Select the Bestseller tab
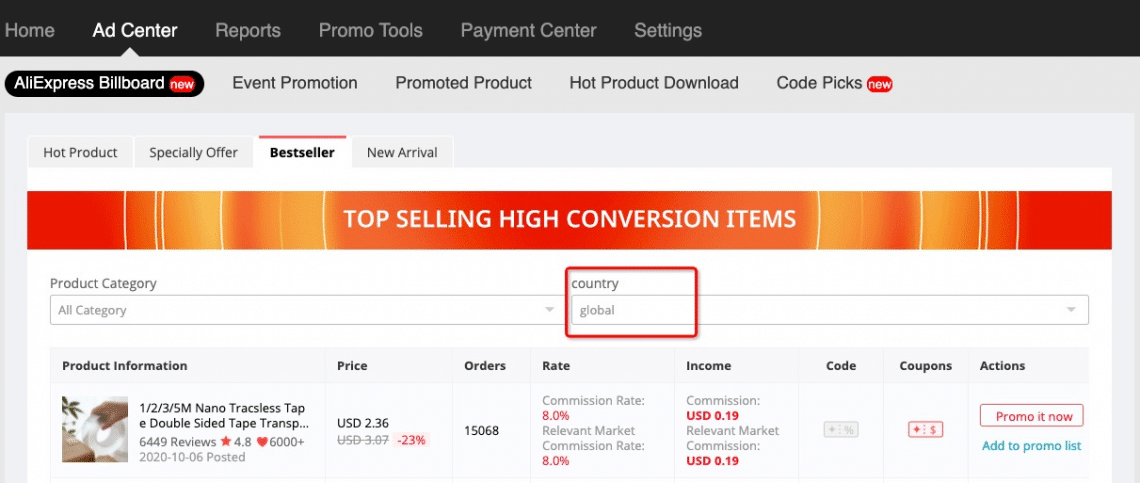 [302, 153]
